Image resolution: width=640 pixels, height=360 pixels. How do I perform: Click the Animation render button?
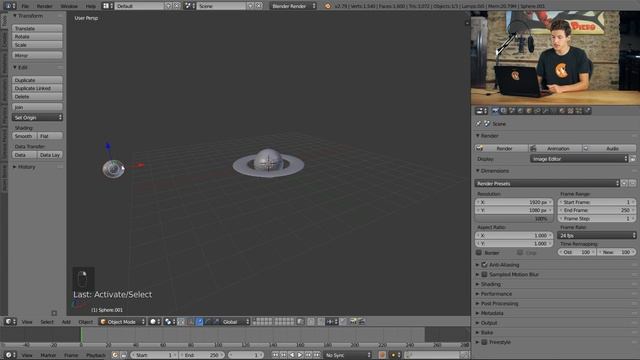tap(555, 148)
